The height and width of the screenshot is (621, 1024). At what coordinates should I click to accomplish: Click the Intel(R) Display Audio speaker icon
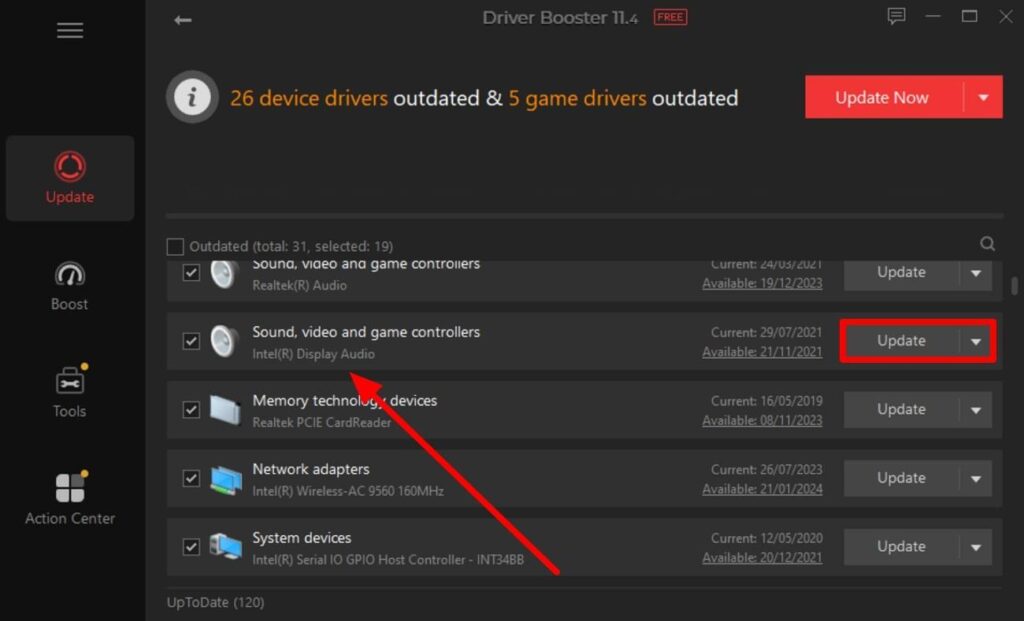coord(224,341)
